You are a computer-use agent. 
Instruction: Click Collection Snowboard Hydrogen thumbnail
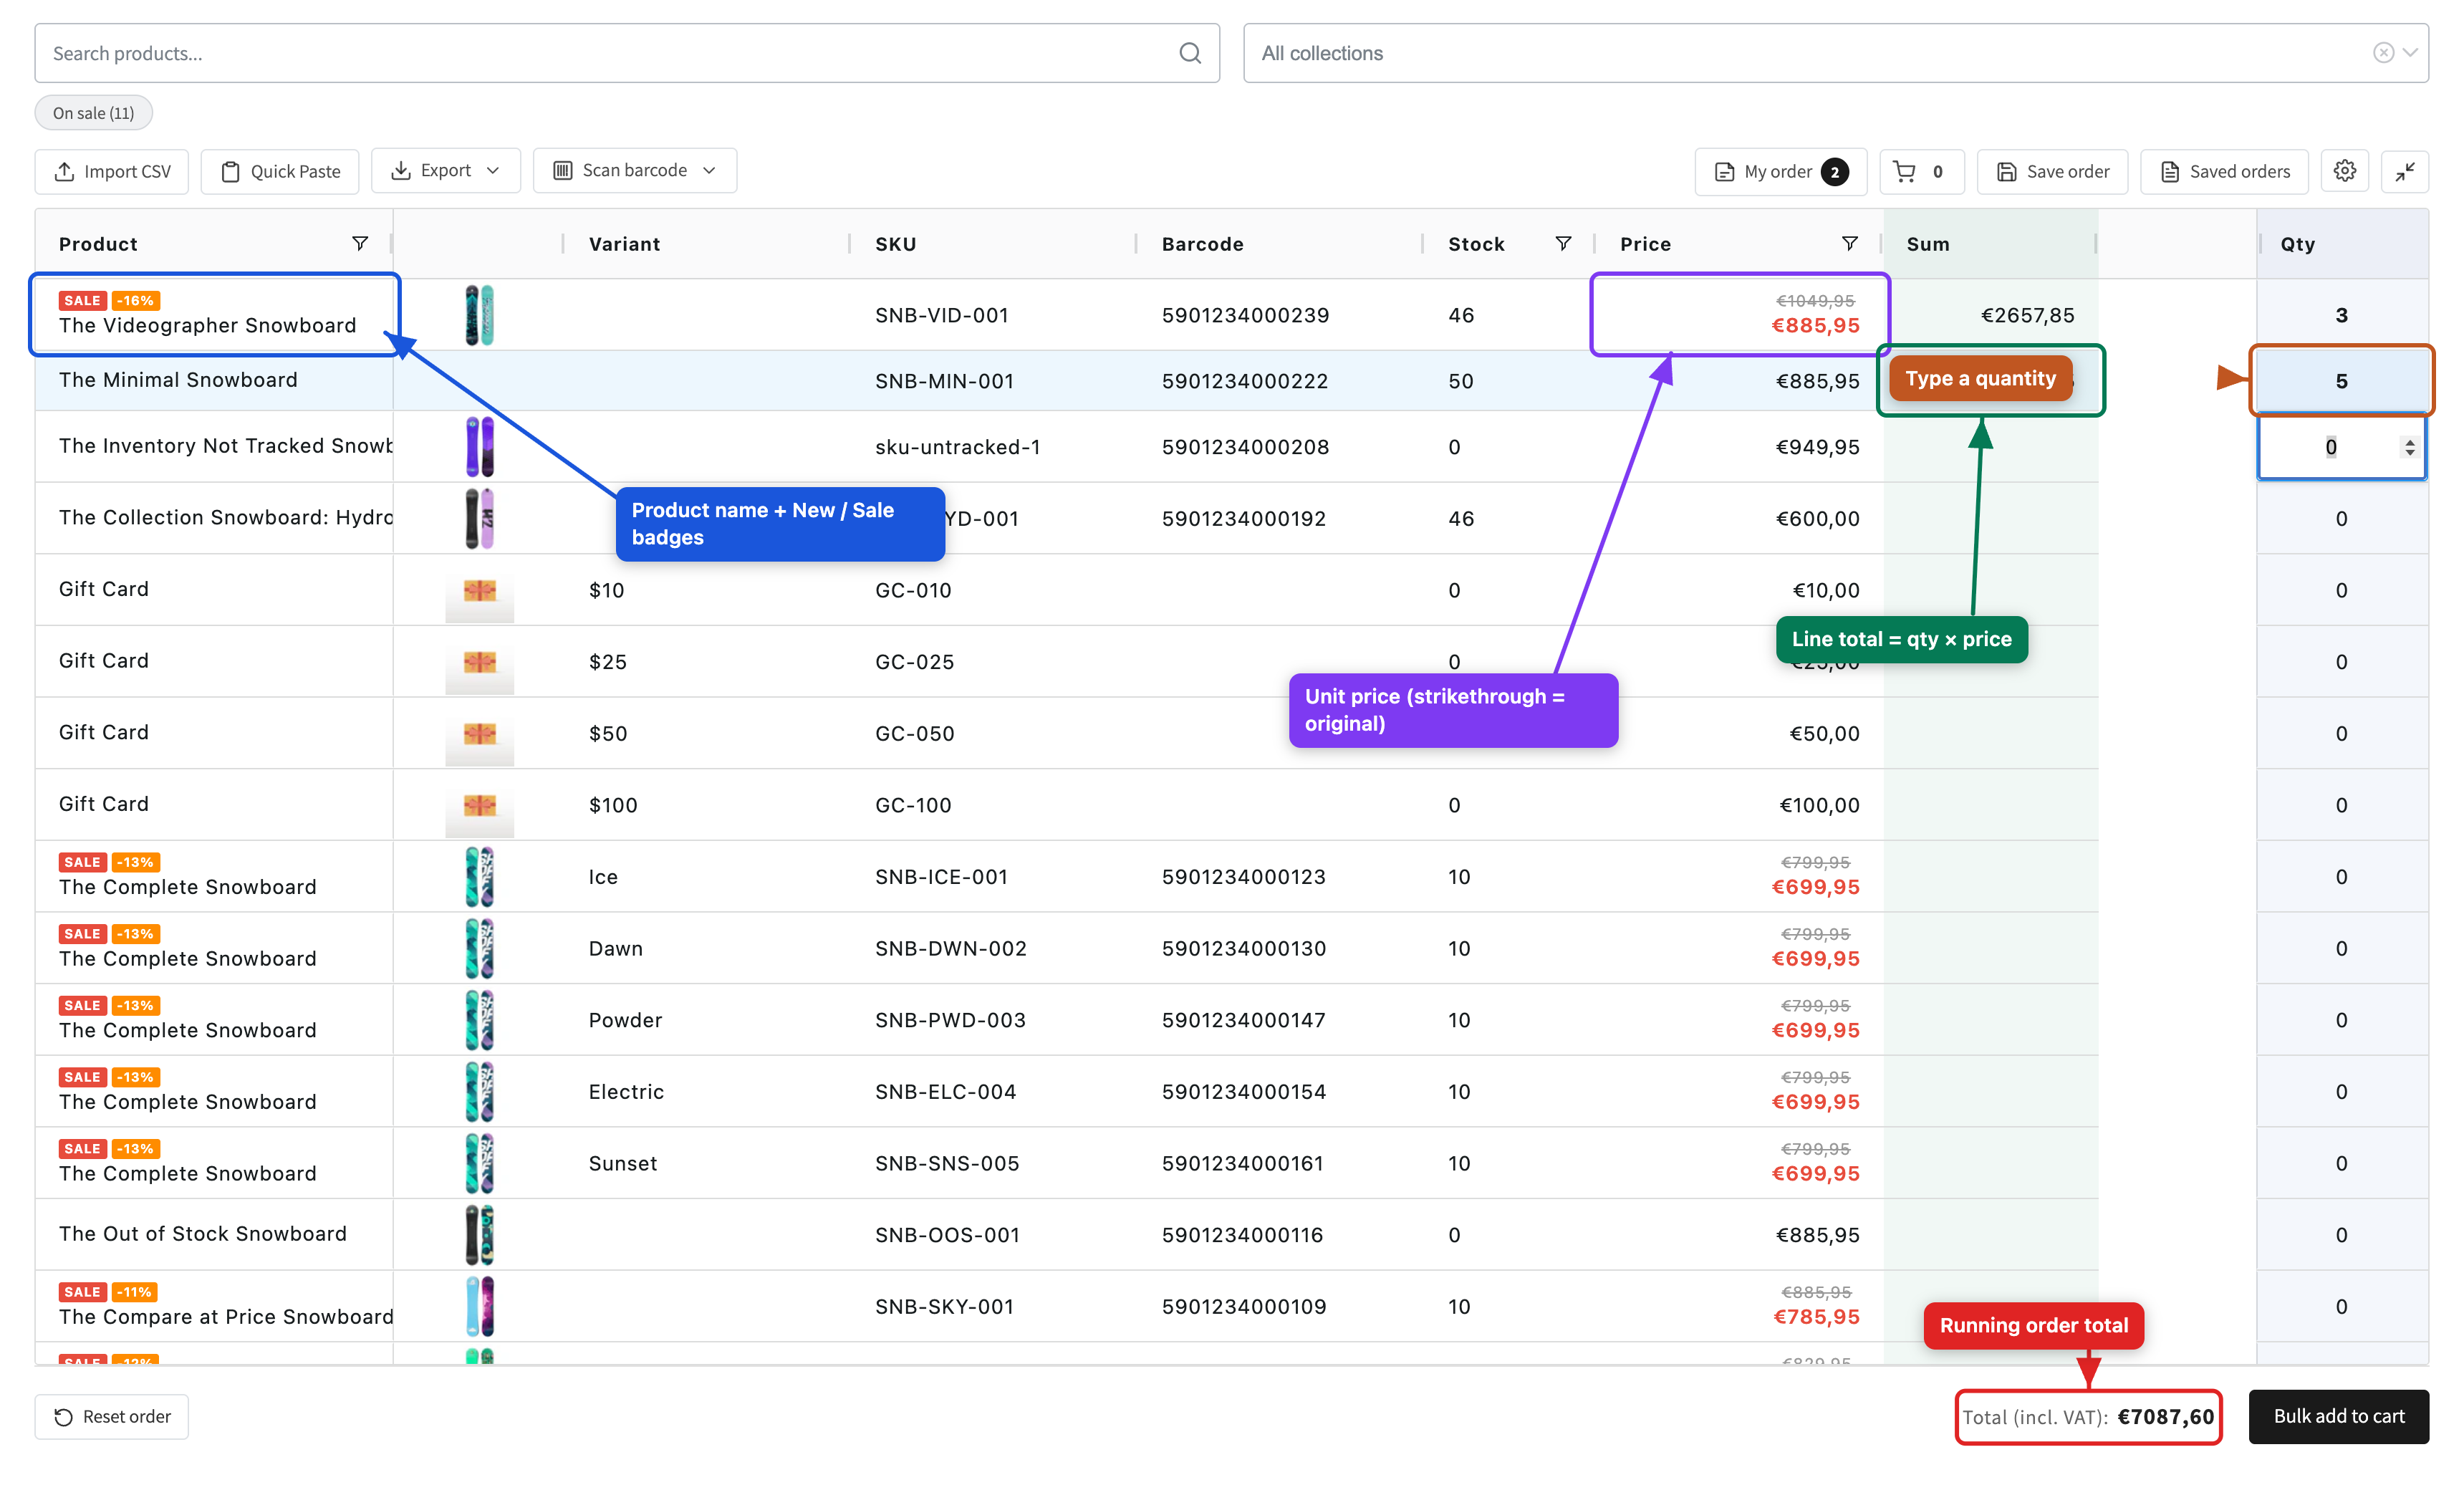tap(479, 518)
